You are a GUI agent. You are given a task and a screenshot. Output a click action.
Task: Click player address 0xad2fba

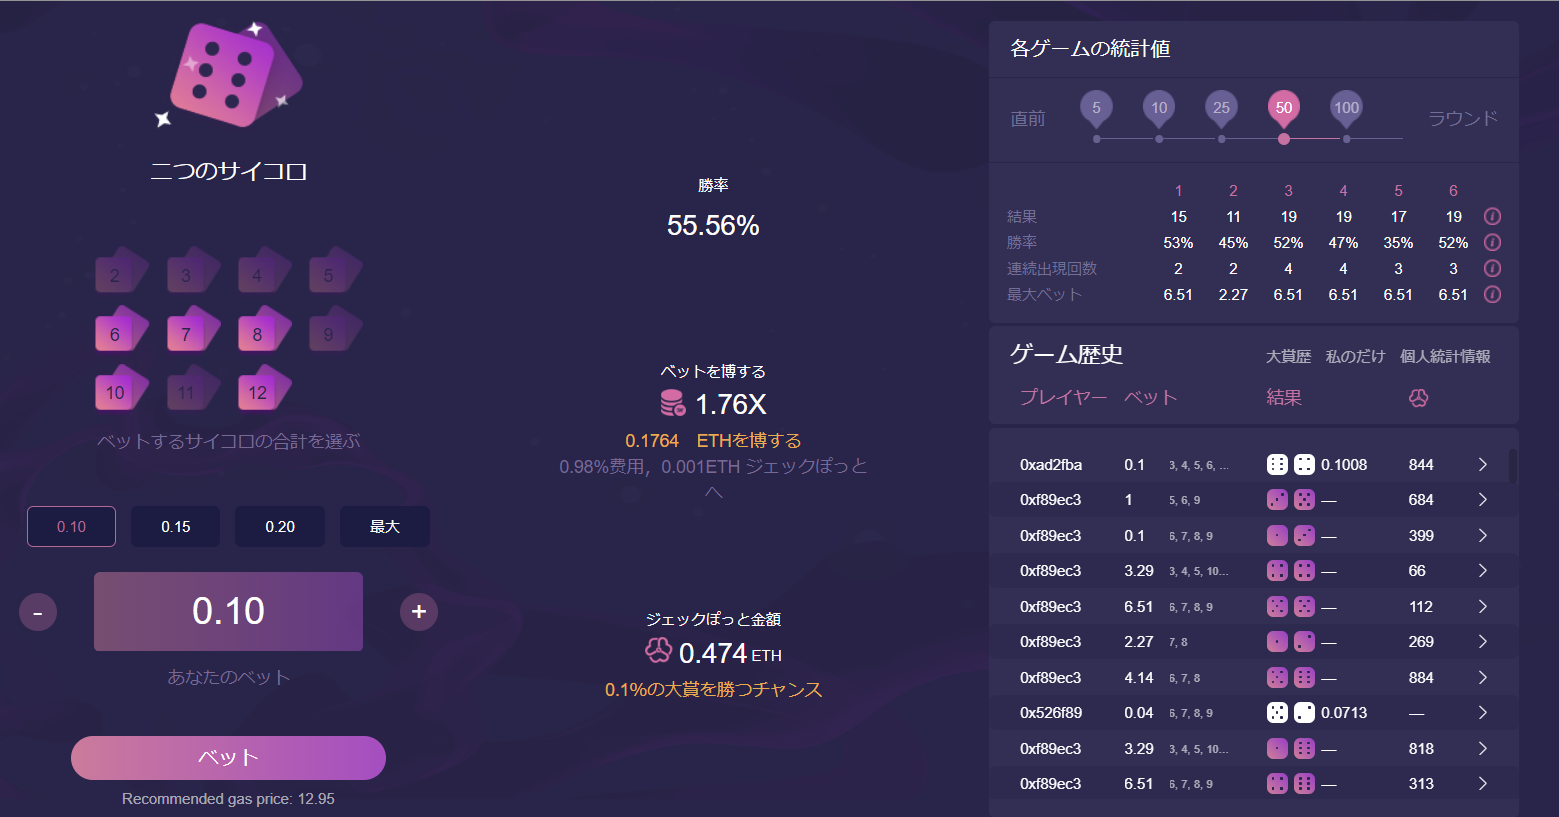click(1051, 465)
